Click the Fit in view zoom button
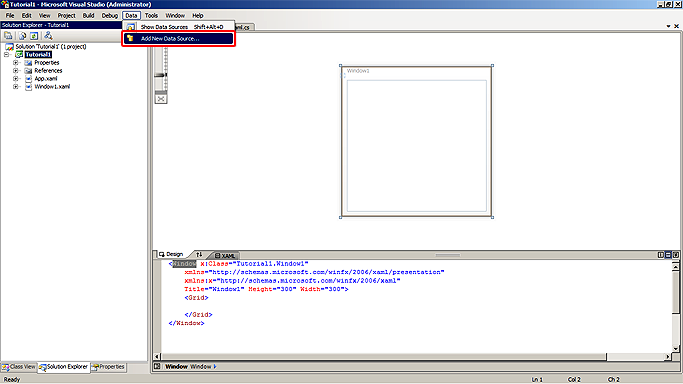Viewport: 683px width, 384px height. [161, 99]
